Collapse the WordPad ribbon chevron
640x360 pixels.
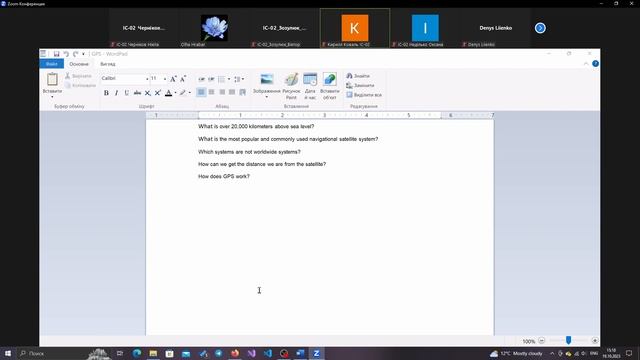point(586,64)
